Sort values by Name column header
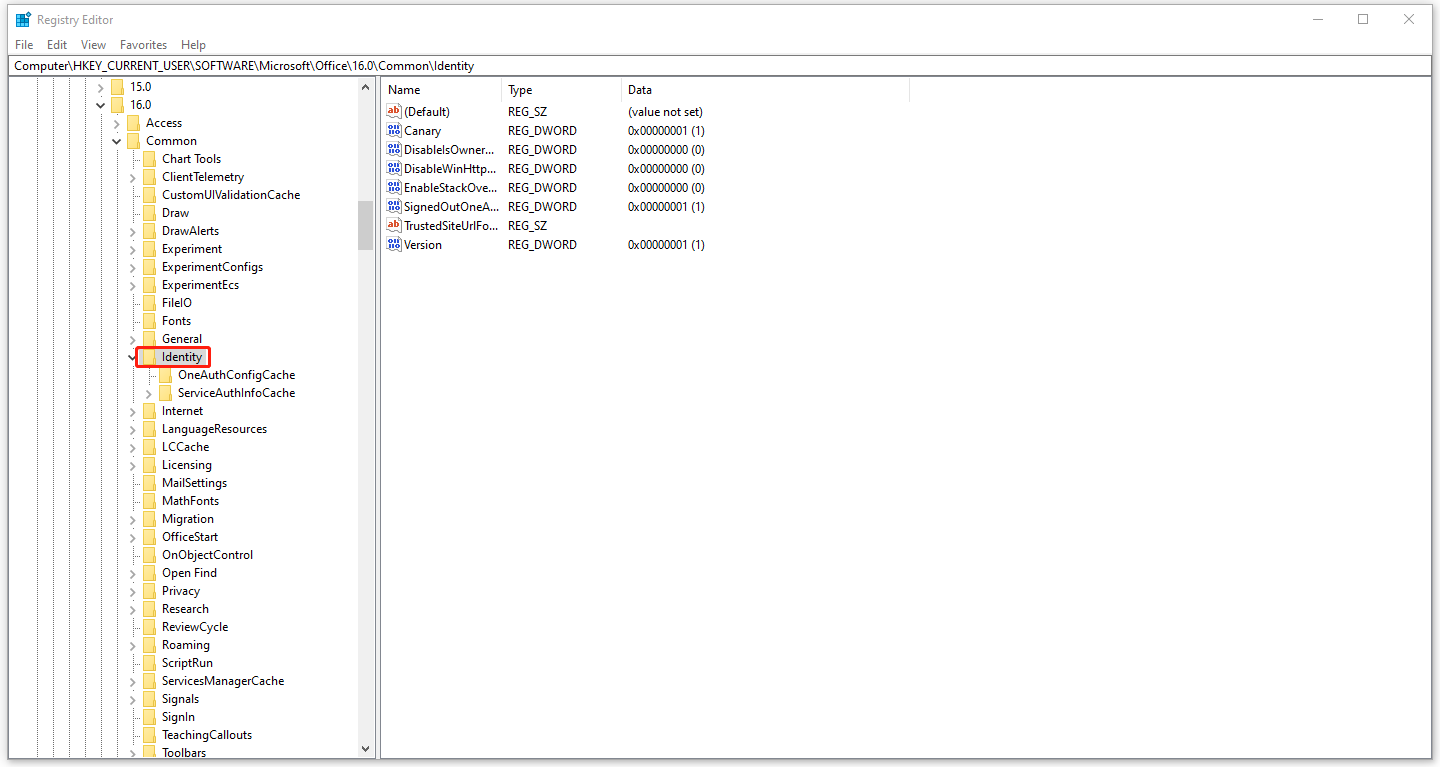This screenshot has width=1440, height=767. pyautogui.click(x=441, y=90)
